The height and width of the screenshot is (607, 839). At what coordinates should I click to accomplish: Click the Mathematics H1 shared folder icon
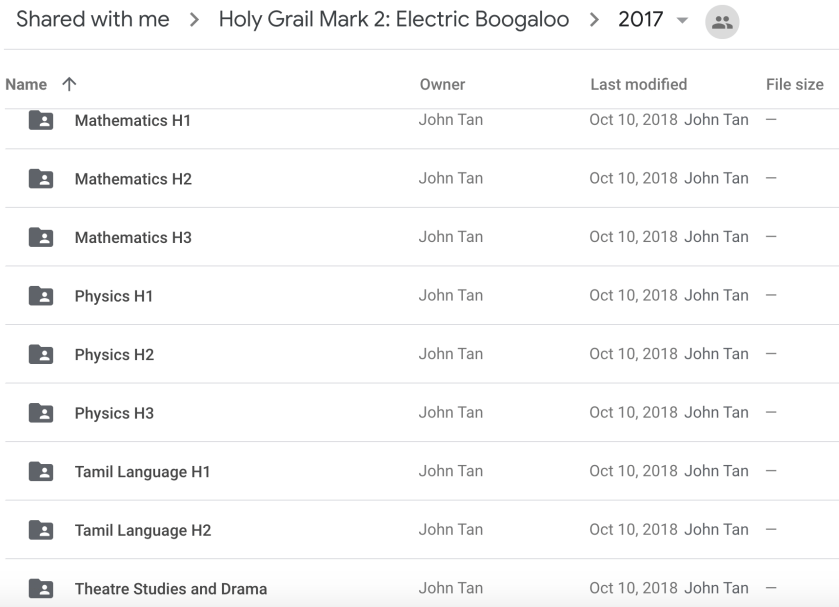coord(41,120)
